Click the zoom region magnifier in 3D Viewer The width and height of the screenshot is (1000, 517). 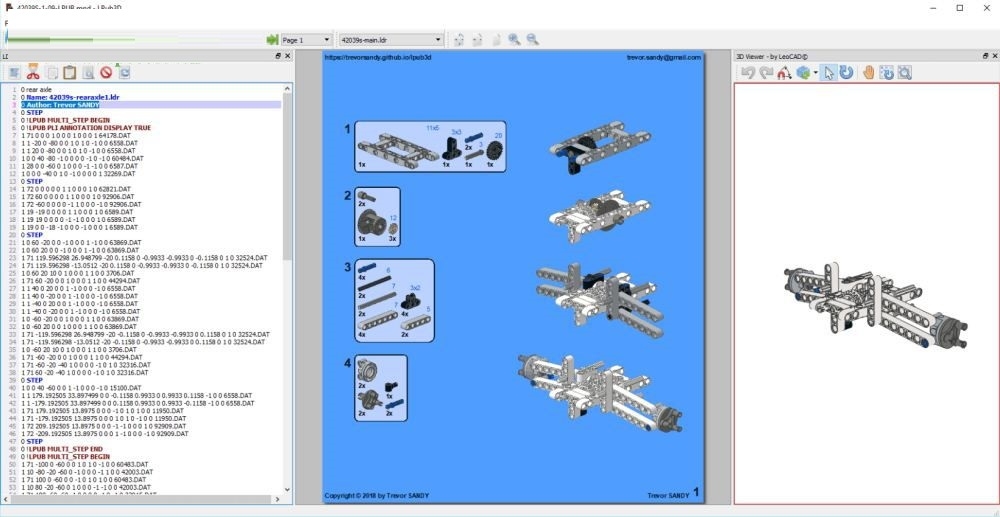904,72
